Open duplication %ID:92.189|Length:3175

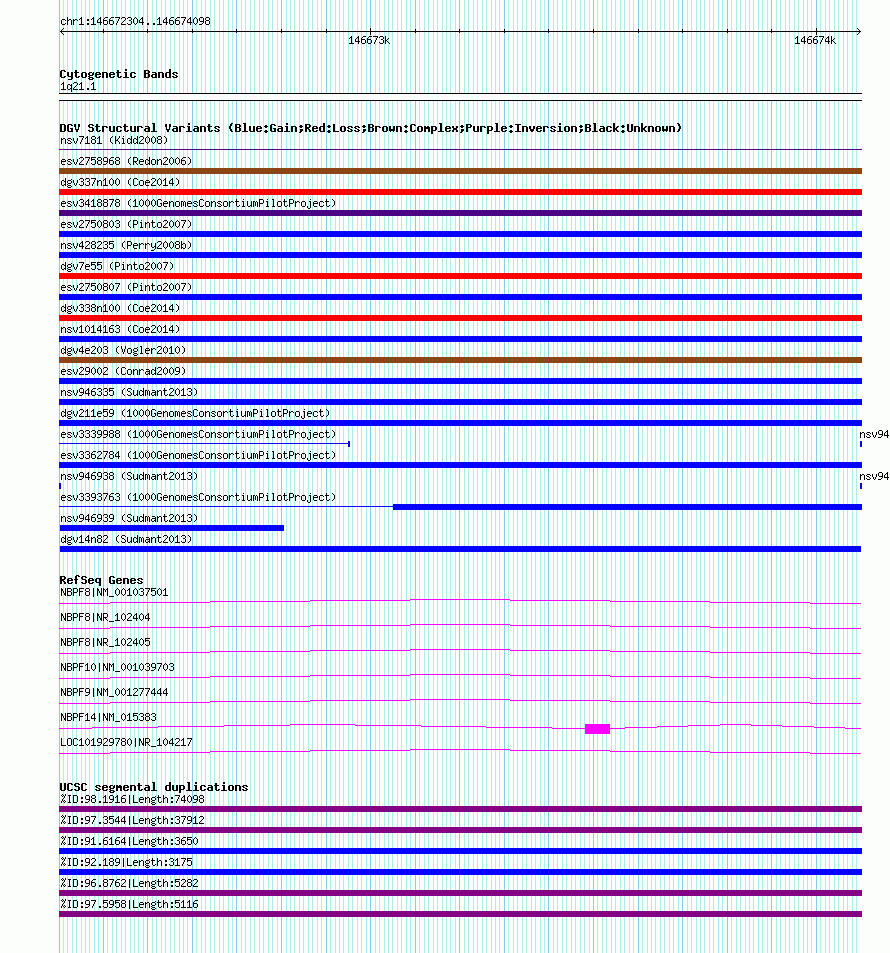[126, 862]
